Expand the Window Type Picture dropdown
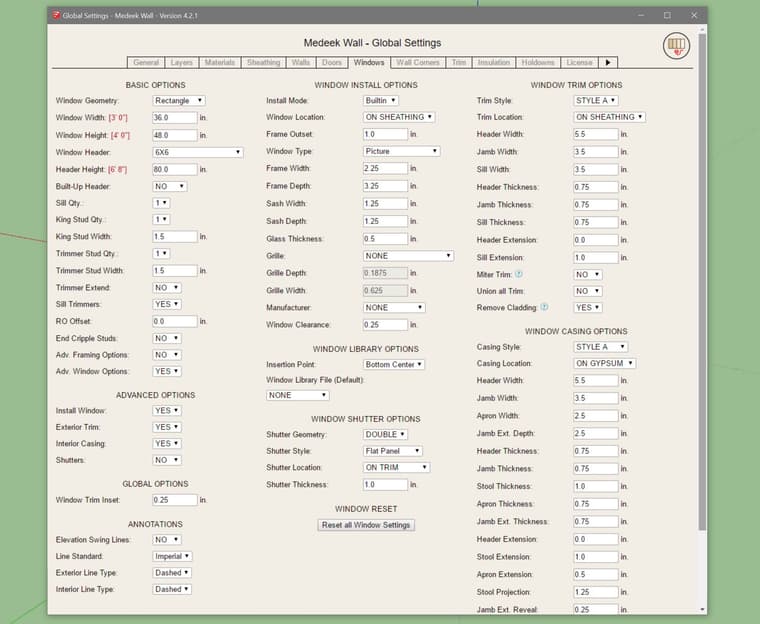The width and height of the screenshot is (760, 624). point(401,151)
